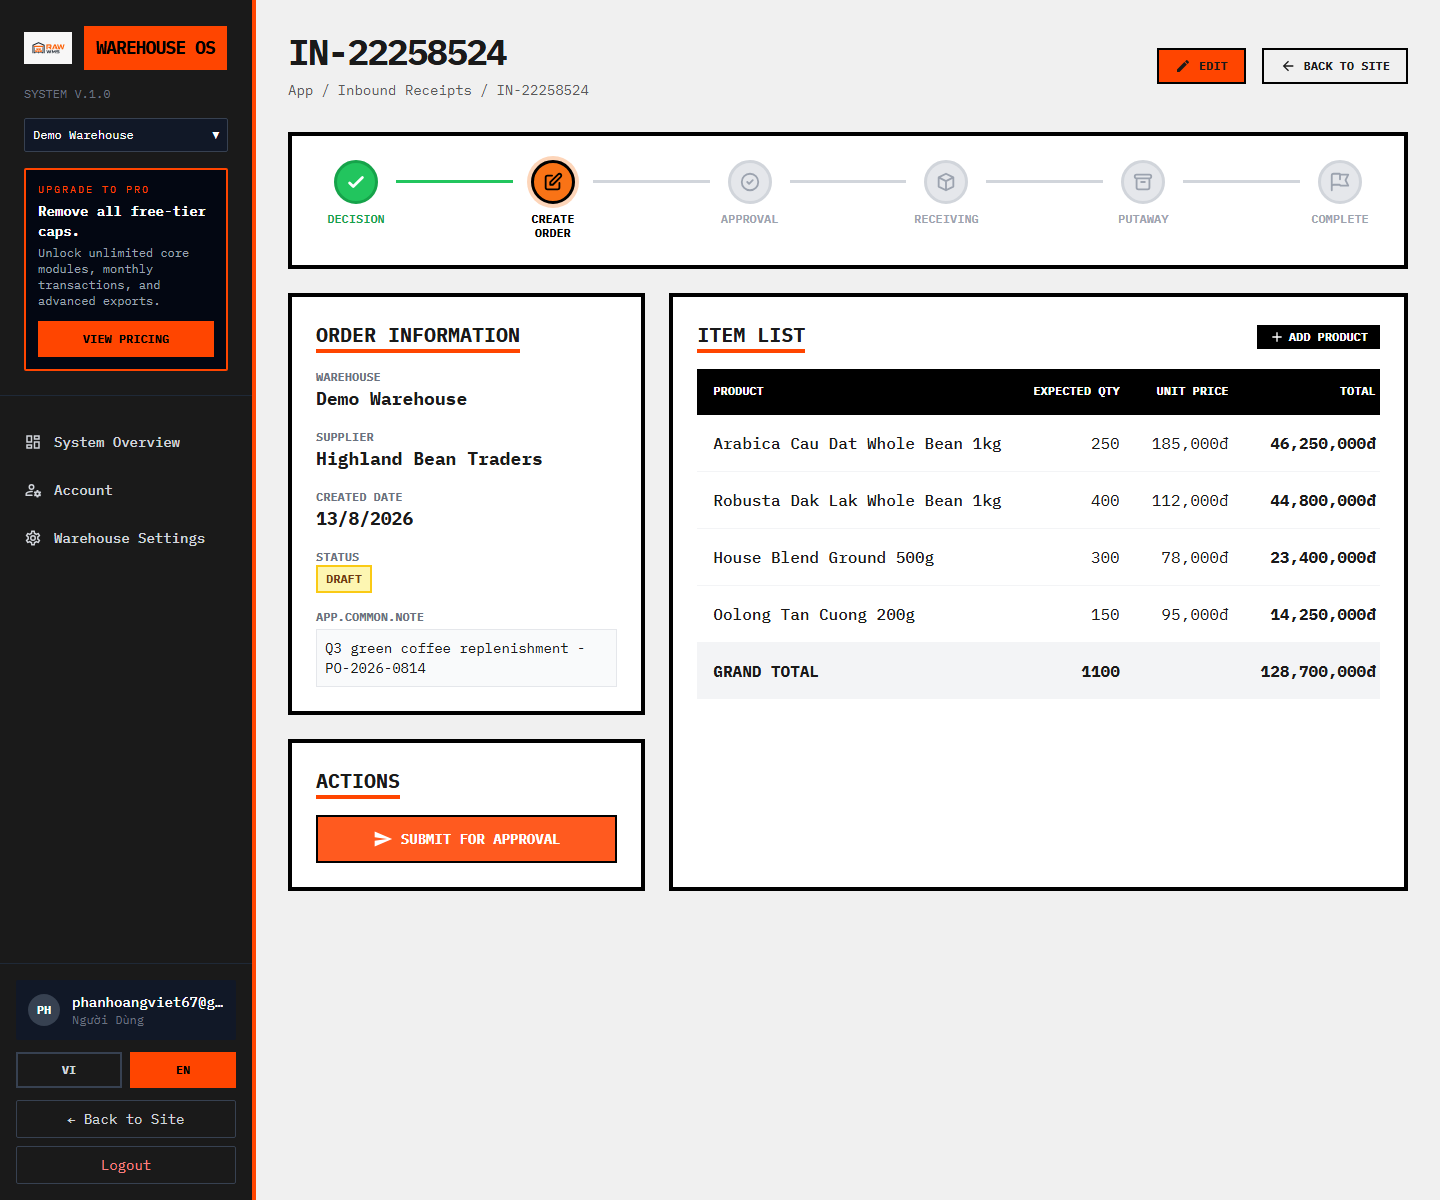This screenshot has width=1440, height=1200.
Task: Click Back to Site button in header
Action: tap(1335, 66)
